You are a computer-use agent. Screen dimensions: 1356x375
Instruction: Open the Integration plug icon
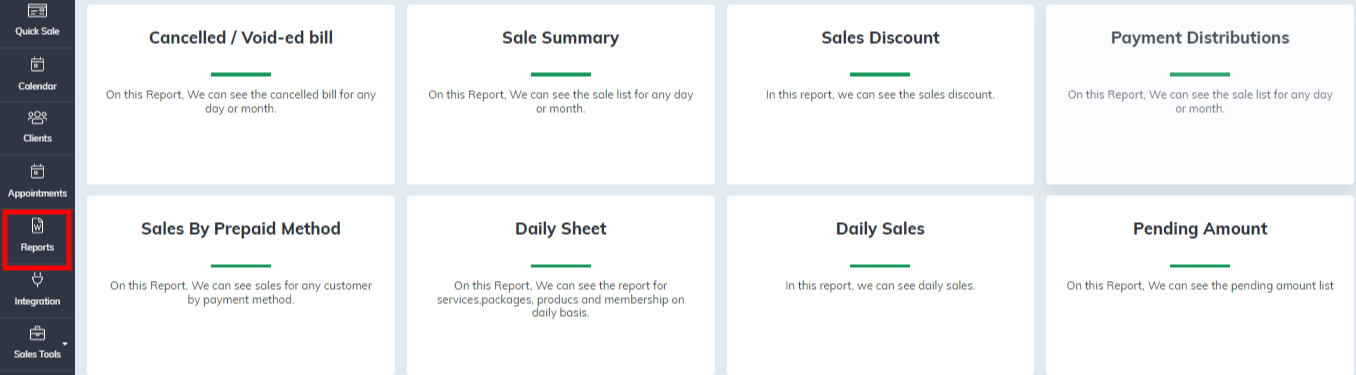pyautogui.click(x=37, y=280)
